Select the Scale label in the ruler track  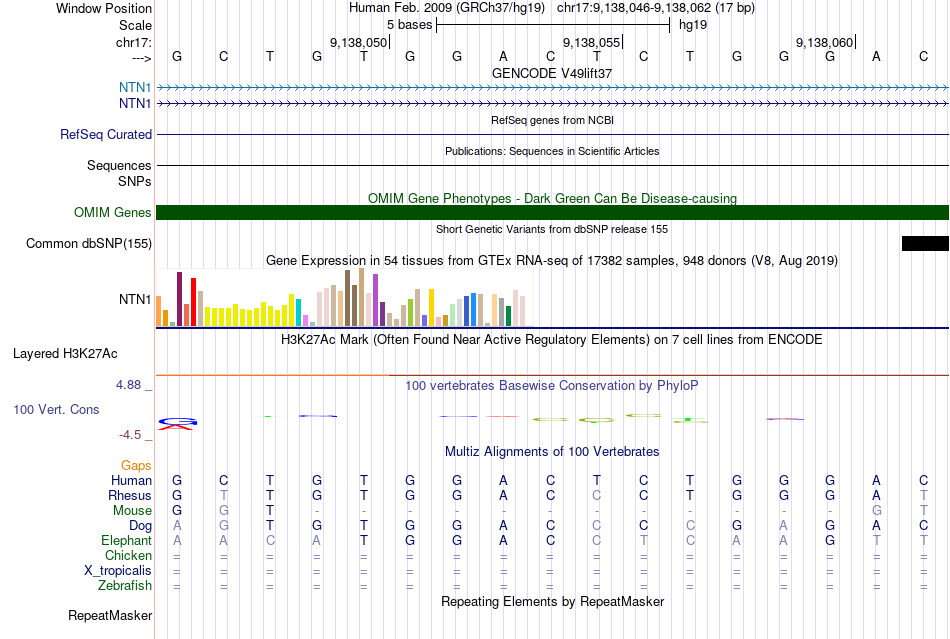[x=135, y=25]
